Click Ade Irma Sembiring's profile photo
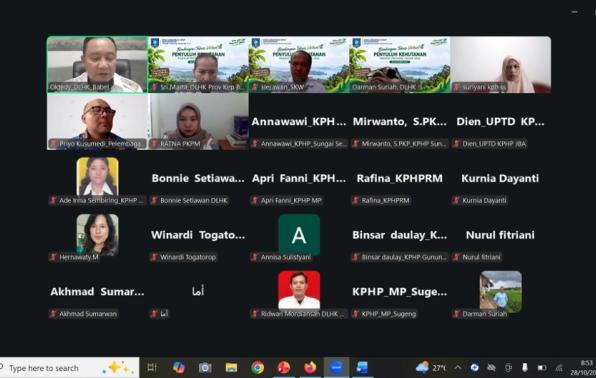Viewport: 596px width, 378px height. (97, 176)
